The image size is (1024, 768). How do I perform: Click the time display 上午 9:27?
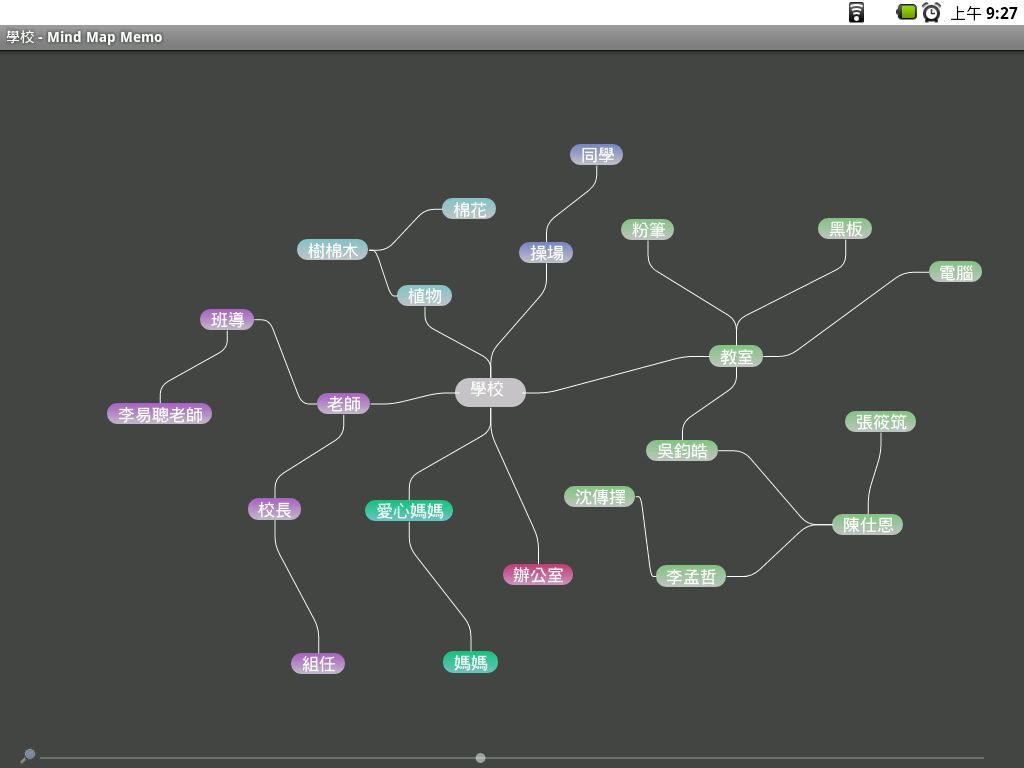pos(983,13)
